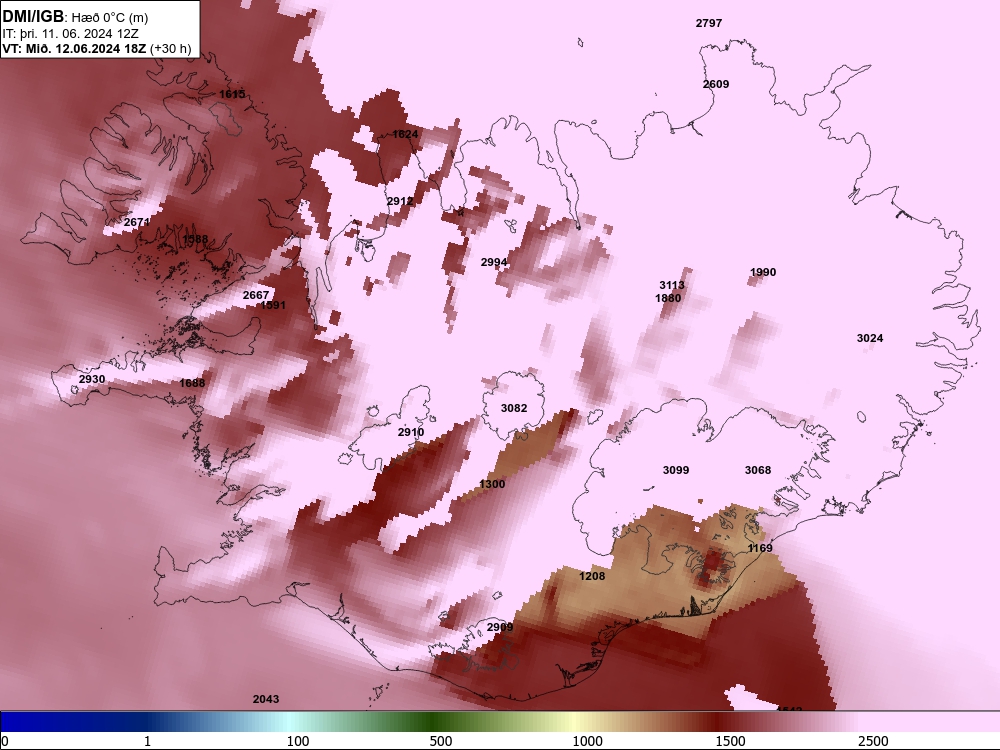Image resolution: width=1000 pixels, height=750 pixels.
Task: Click the map value 3024
Action: (870, 338)
